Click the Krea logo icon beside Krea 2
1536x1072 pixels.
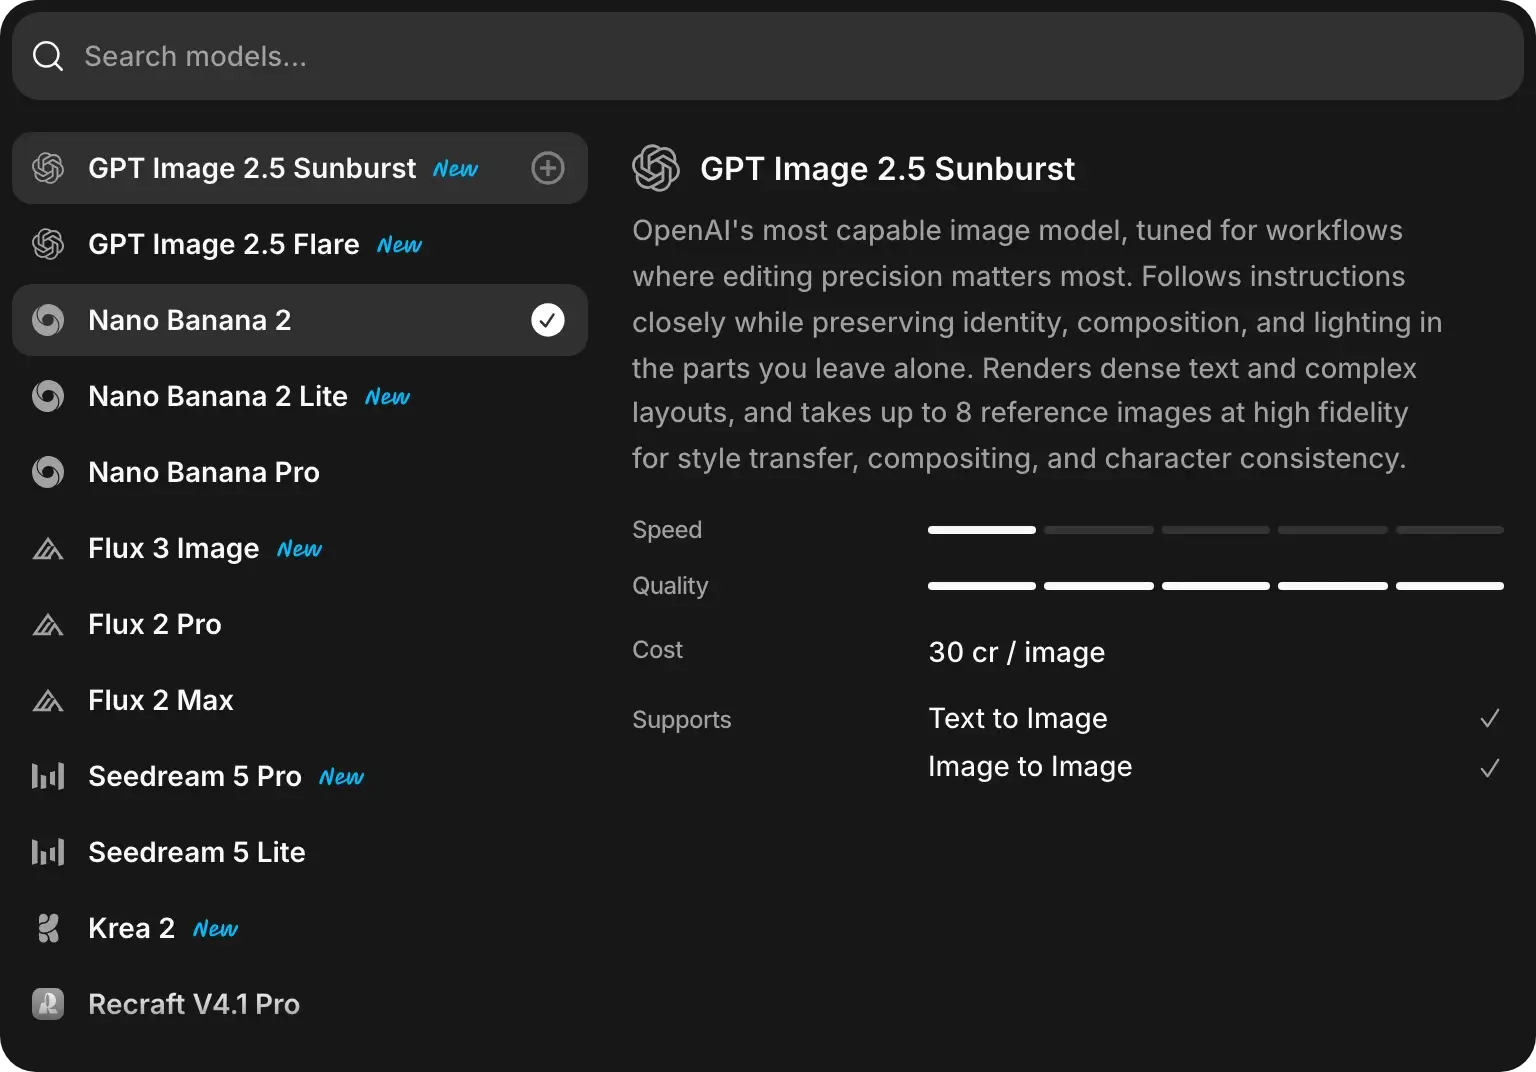(x=48, y=928)
